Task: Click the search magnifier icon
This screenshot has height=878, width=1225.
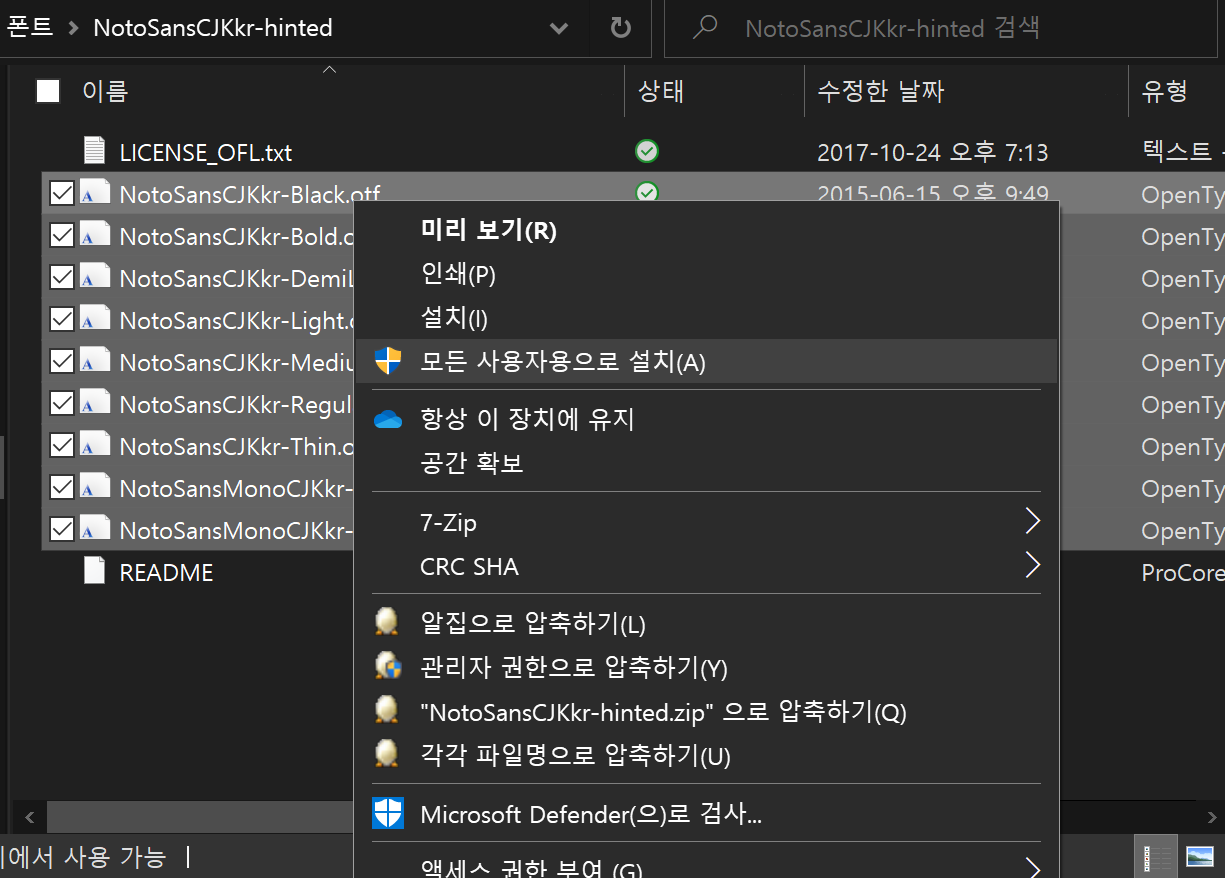Action: [705, 28]
